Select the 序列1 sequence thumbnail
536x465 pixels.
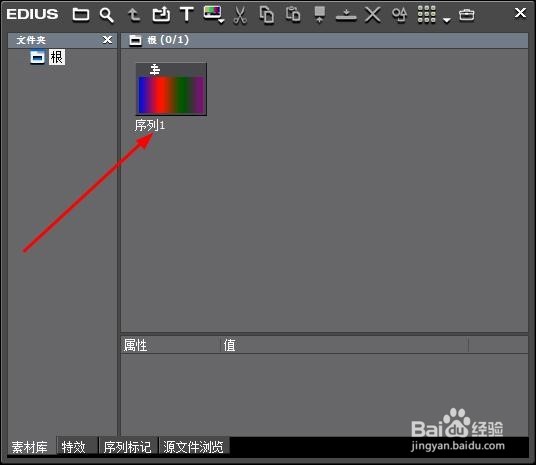(171, 89)
